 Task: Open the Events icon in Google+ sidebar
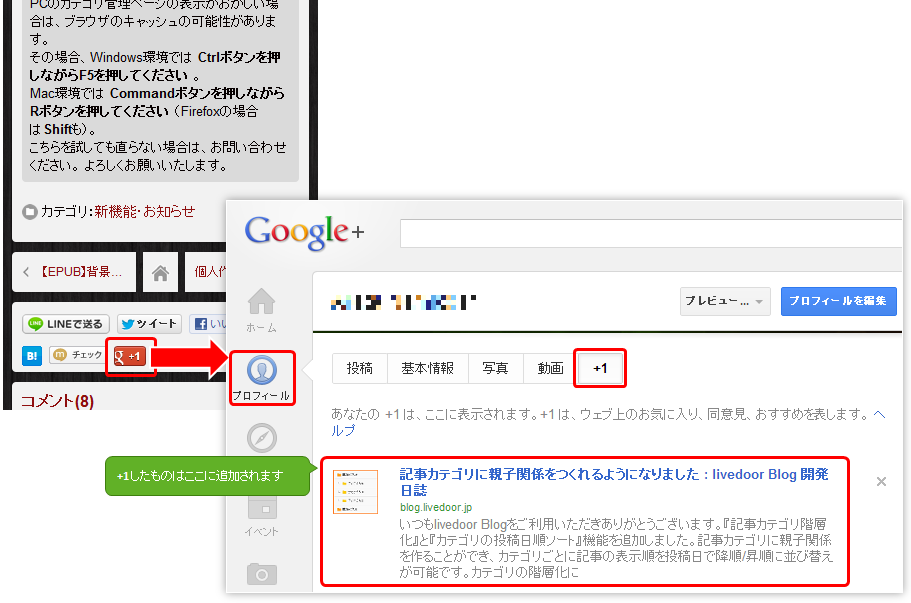pyautogui.click(x=262, y=516)
